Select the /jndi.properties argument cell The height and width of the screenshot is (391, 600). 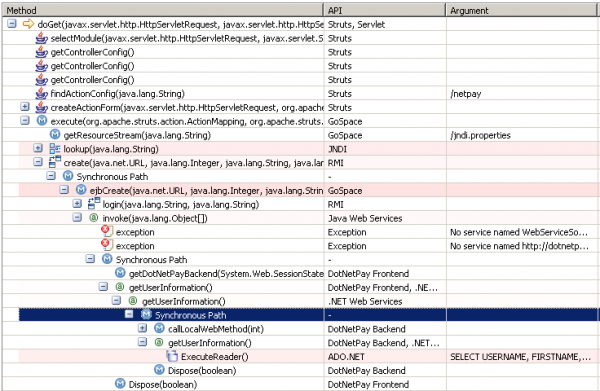coord(523,135)
